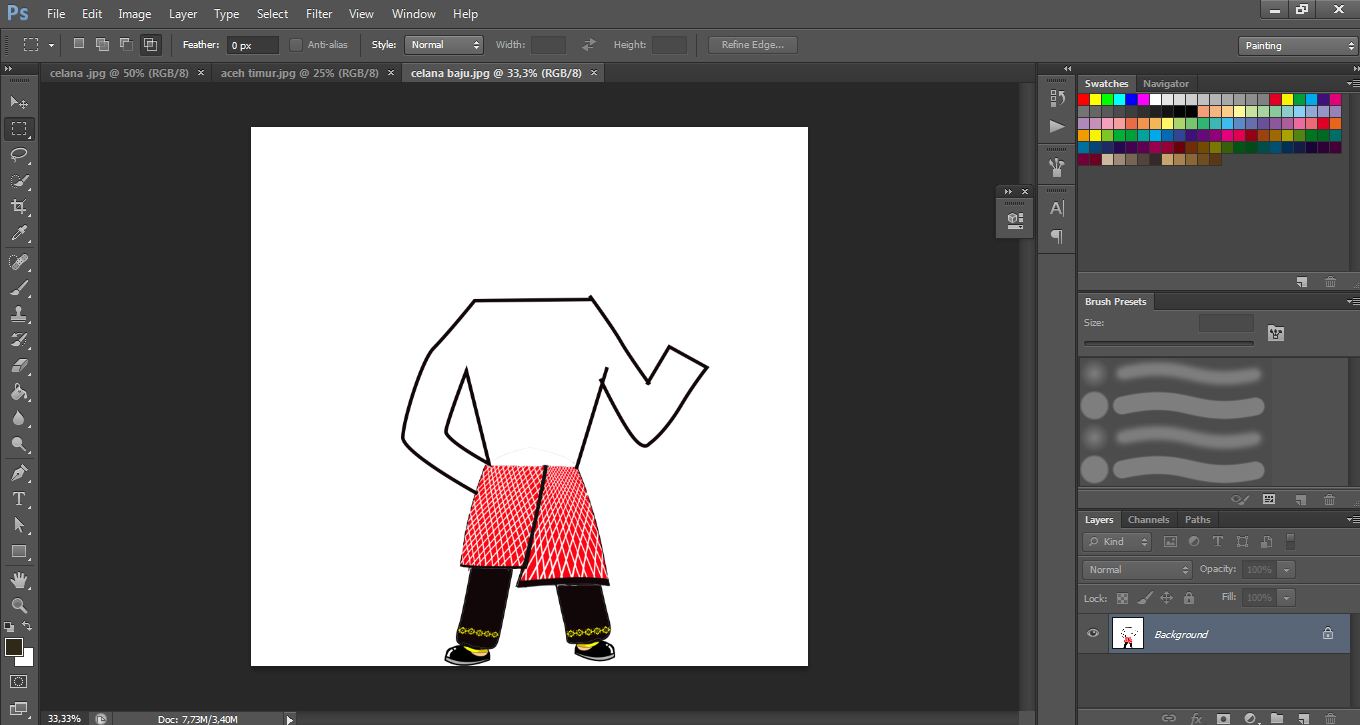Open the History panel icon
The image size is (1360, 725).
1057,98
